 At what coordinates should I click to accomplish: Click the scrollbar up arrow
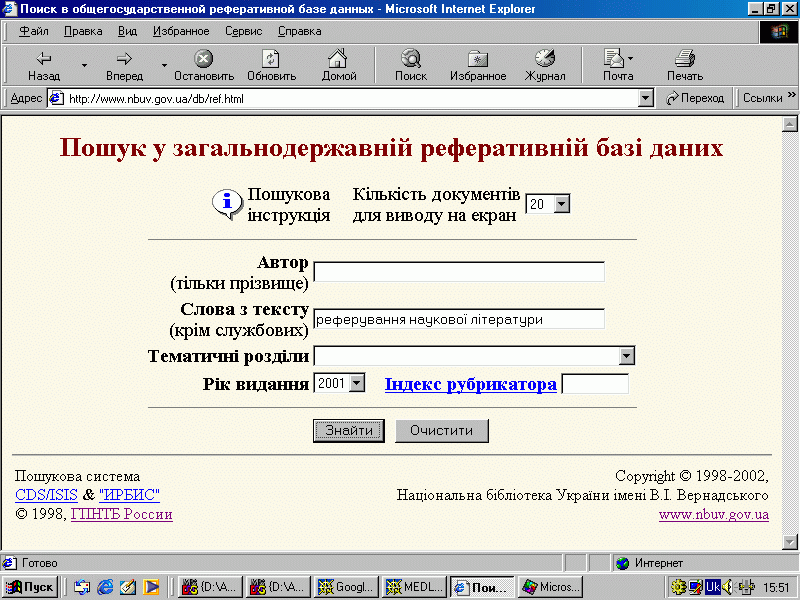[x=790, y=124]
